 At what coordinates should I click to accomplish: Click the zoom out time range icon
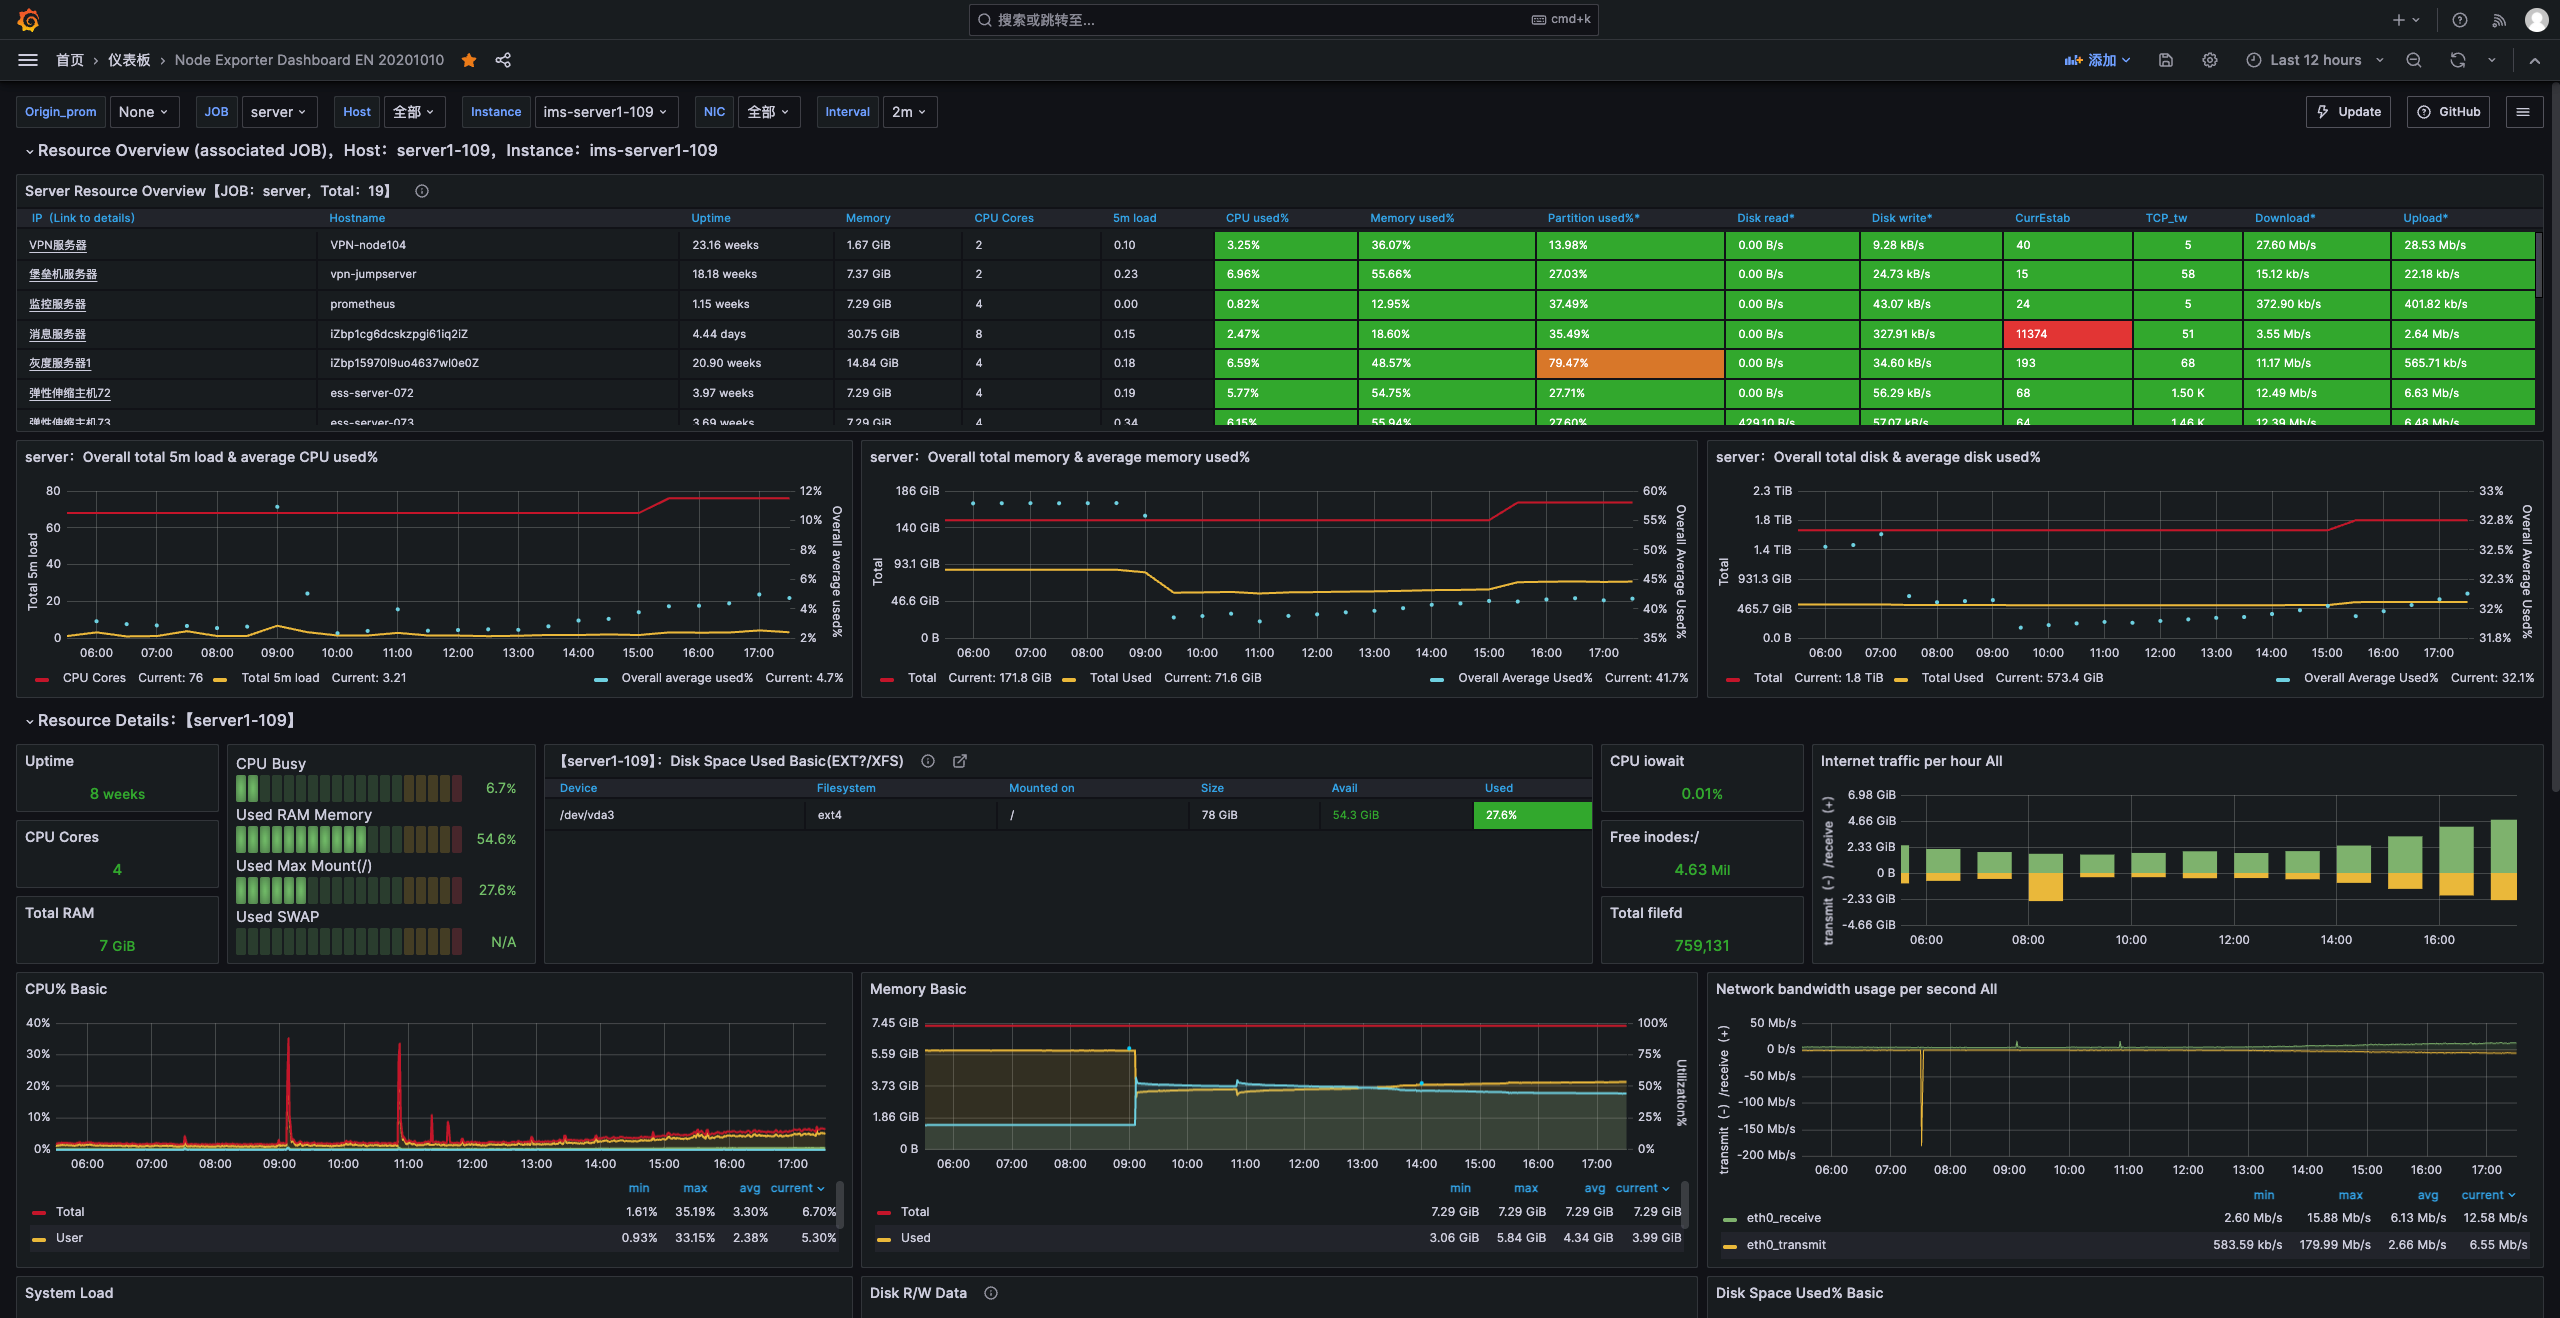click(2414, 60)
